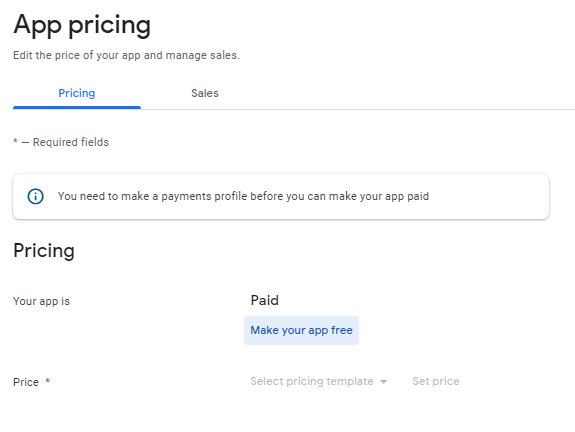Click the asterisk in the Required fields note
This screenshot has height=432, width=575.
tap(15, 141)
